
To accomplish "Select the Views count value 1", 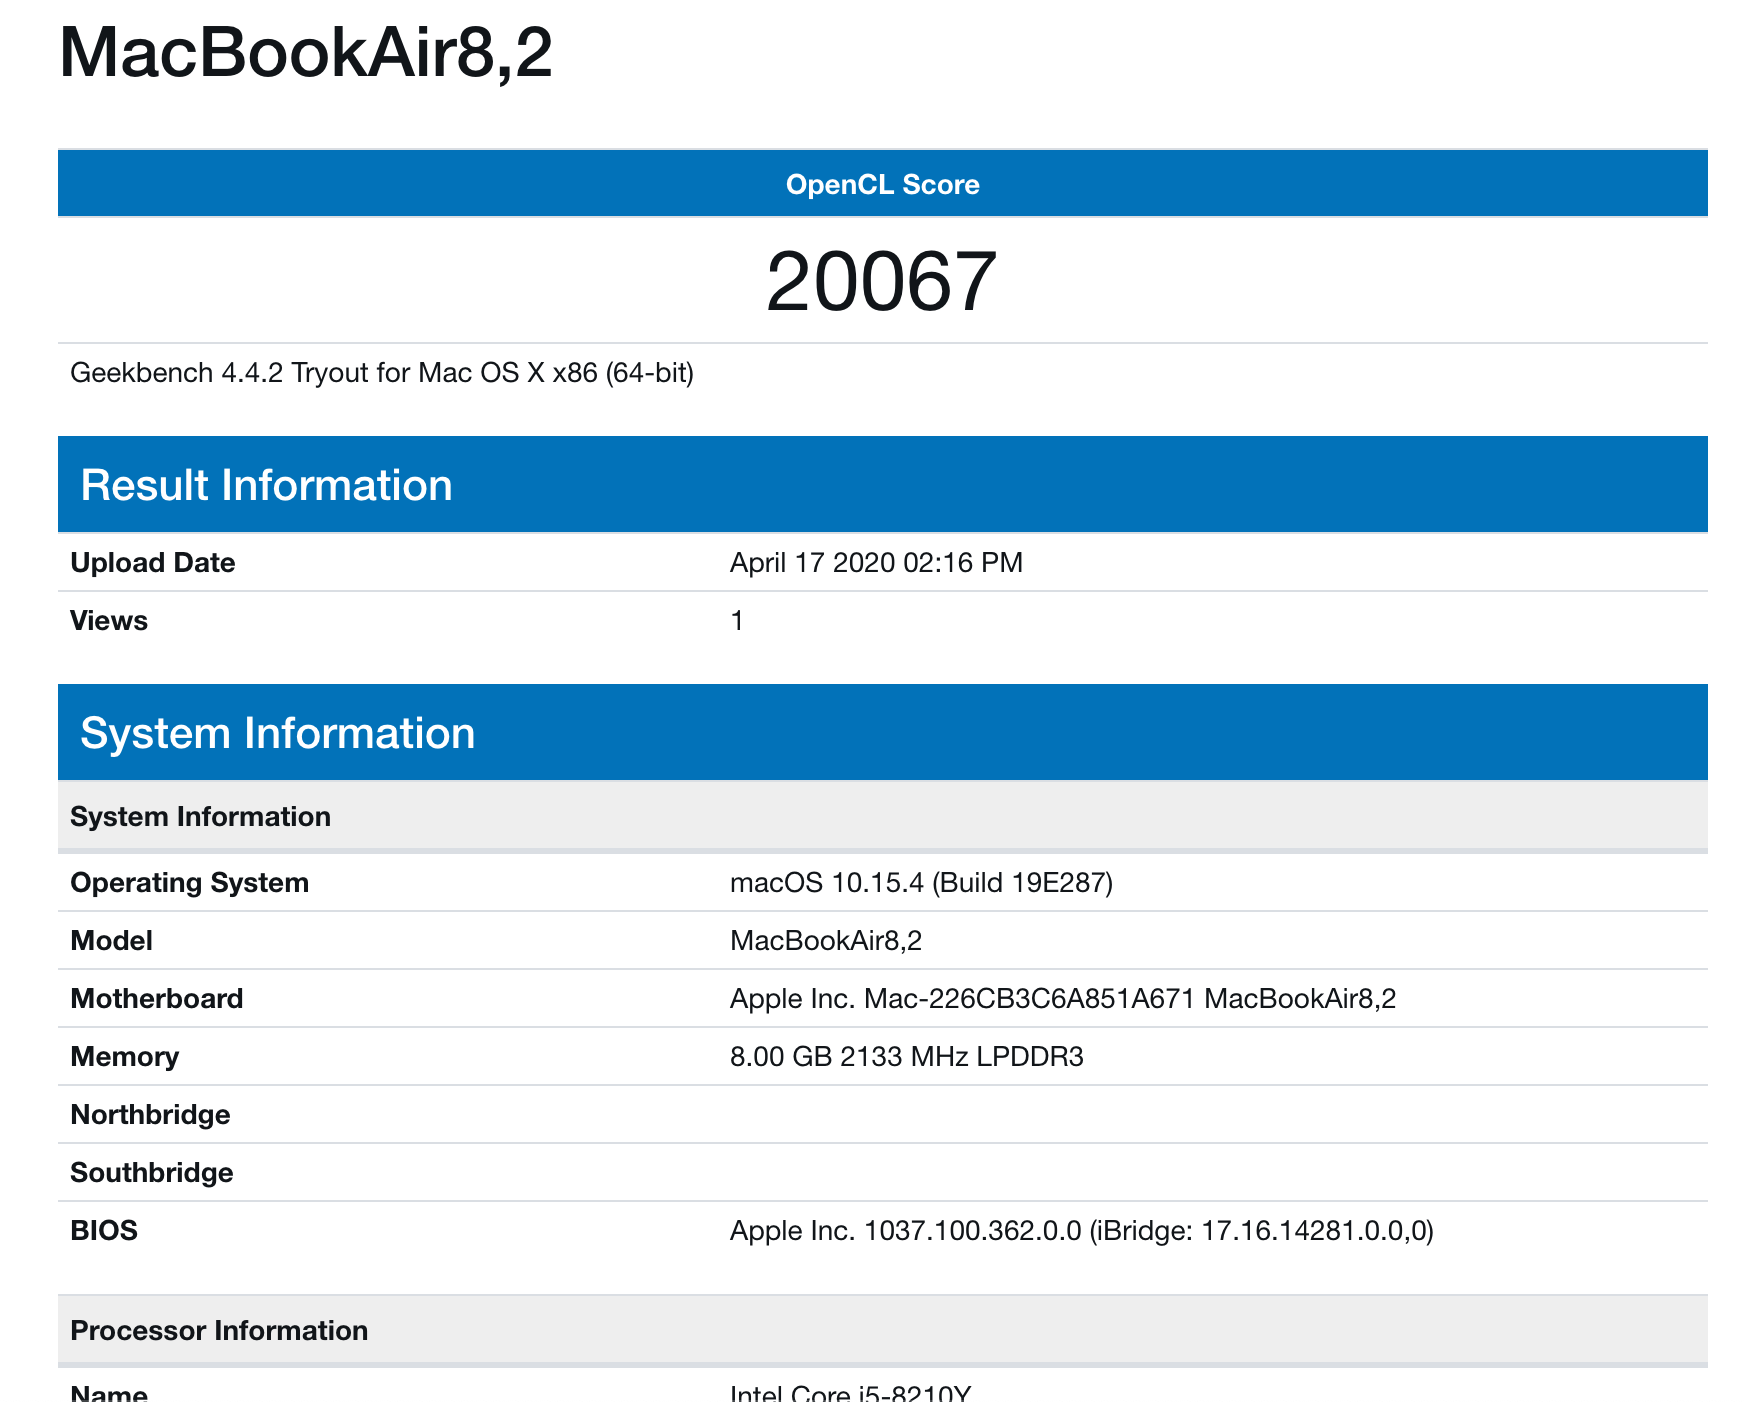I will [737, 620].
